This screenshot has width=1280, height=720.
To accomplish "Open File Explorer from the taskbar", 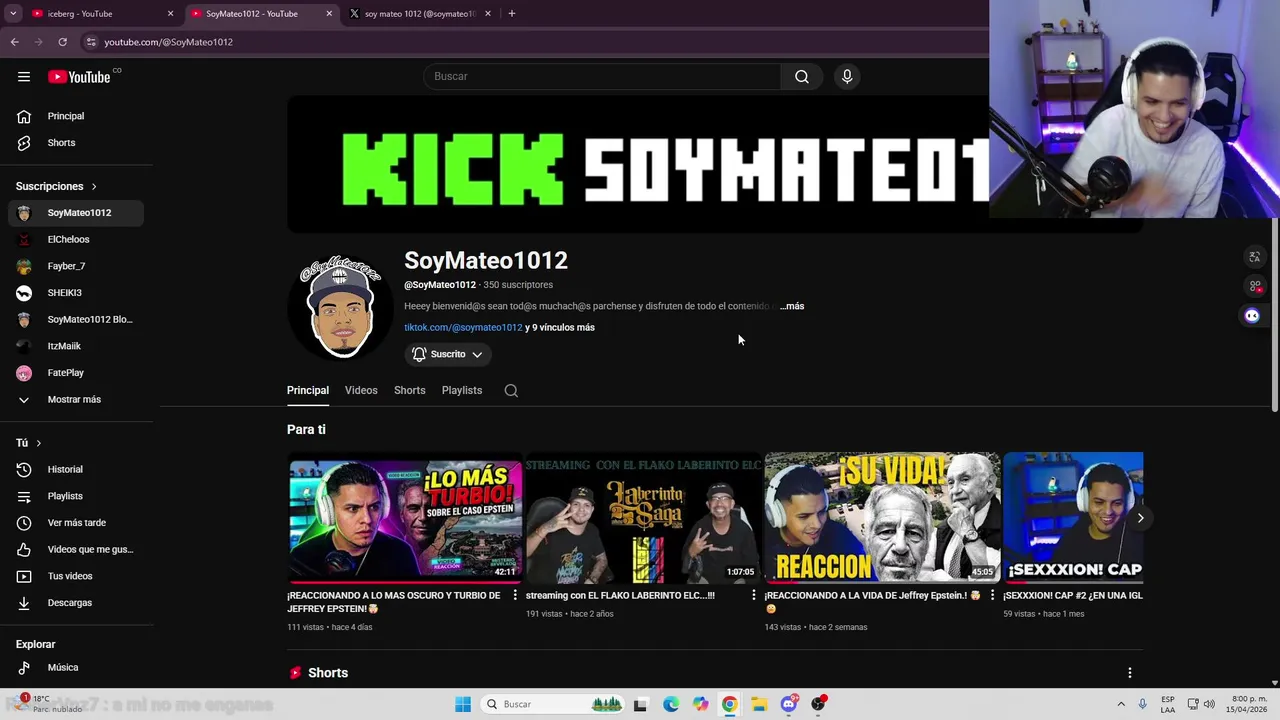I will click(759, 704).
